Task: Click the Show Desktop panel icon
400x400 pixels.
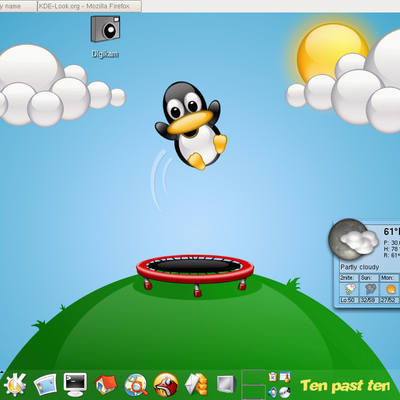Action: point(45,385)
